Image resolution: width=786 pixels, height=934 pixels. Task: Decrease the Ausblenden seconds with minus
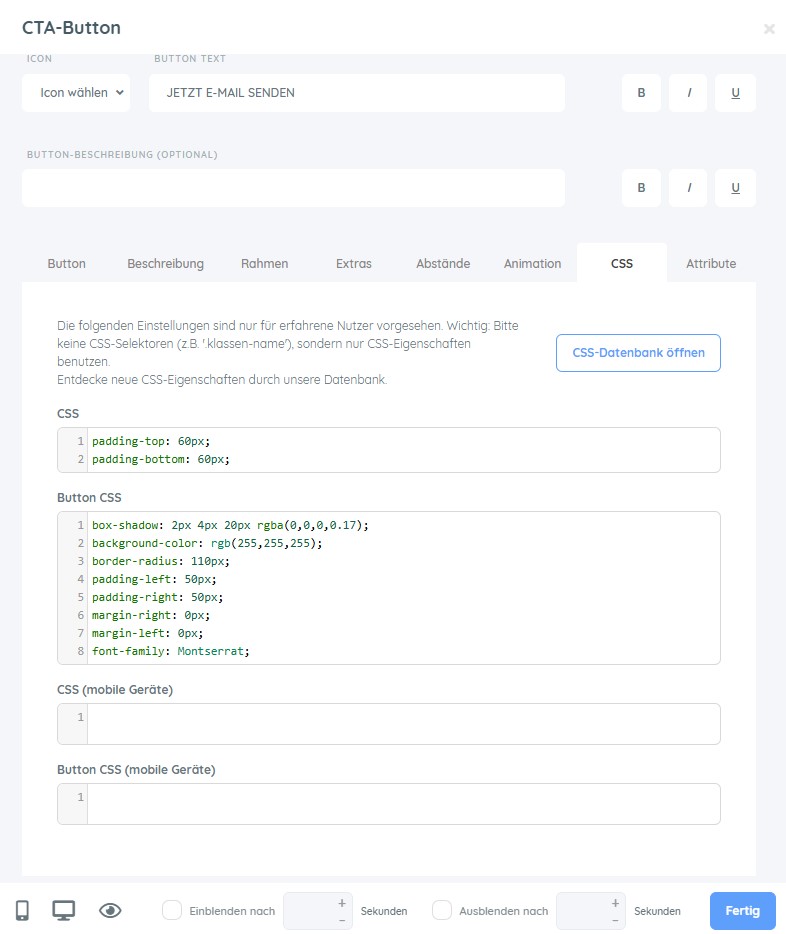614,919
